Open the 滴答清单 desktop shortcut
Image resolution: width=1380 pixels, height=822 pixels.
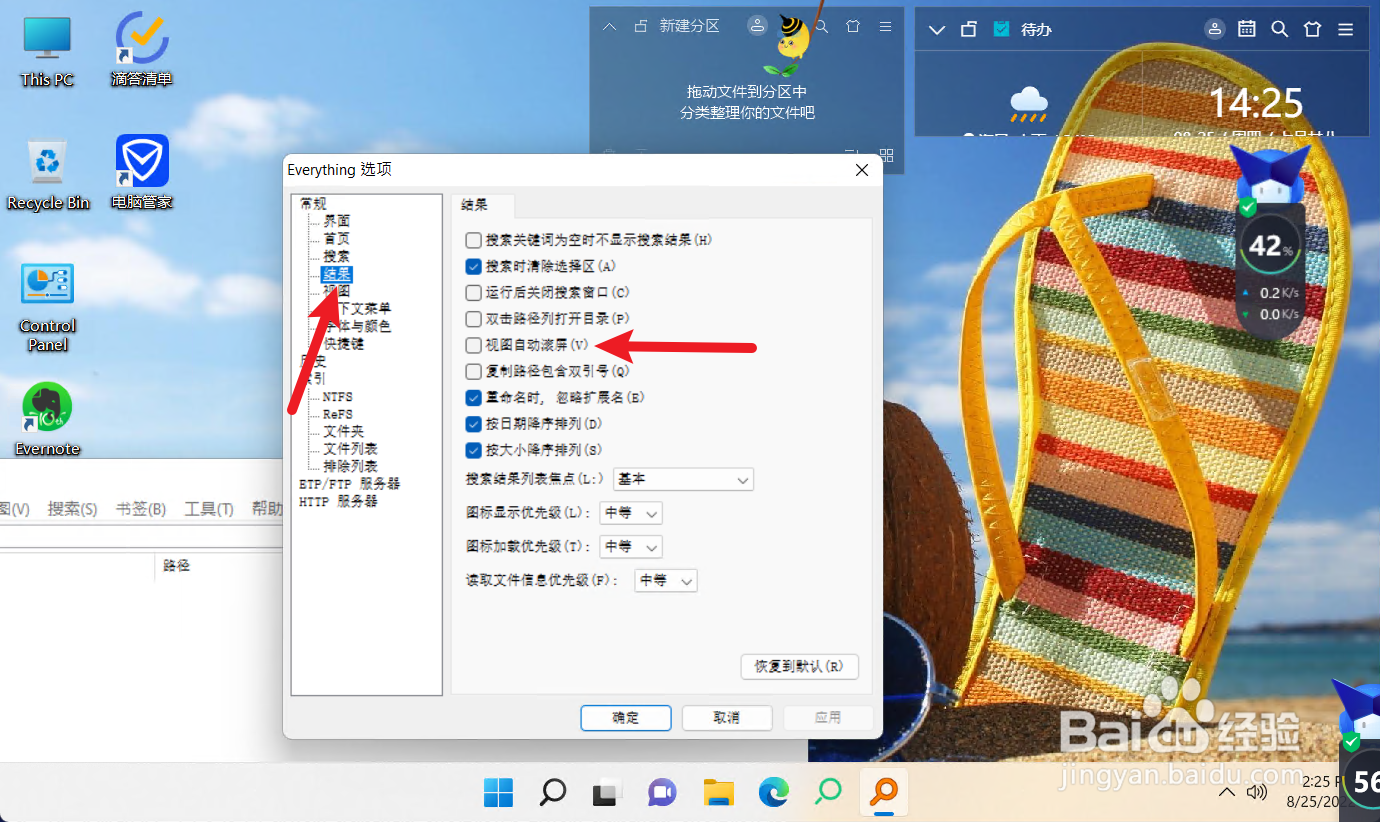(142, 50)
